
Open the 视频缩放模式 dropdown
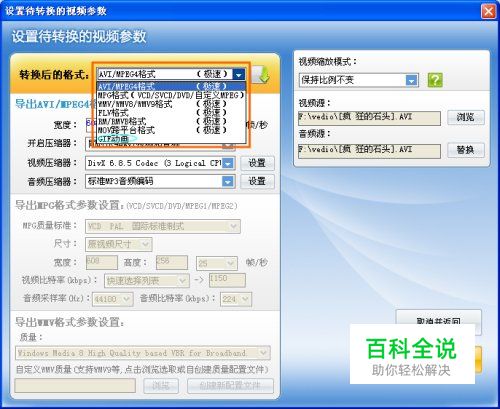(358, 80)
